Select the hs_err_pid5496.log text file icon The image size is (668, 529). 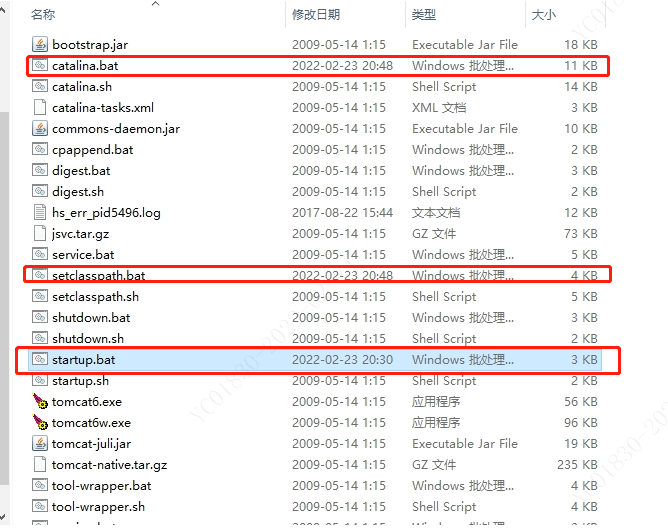click(x=40, y=212)
